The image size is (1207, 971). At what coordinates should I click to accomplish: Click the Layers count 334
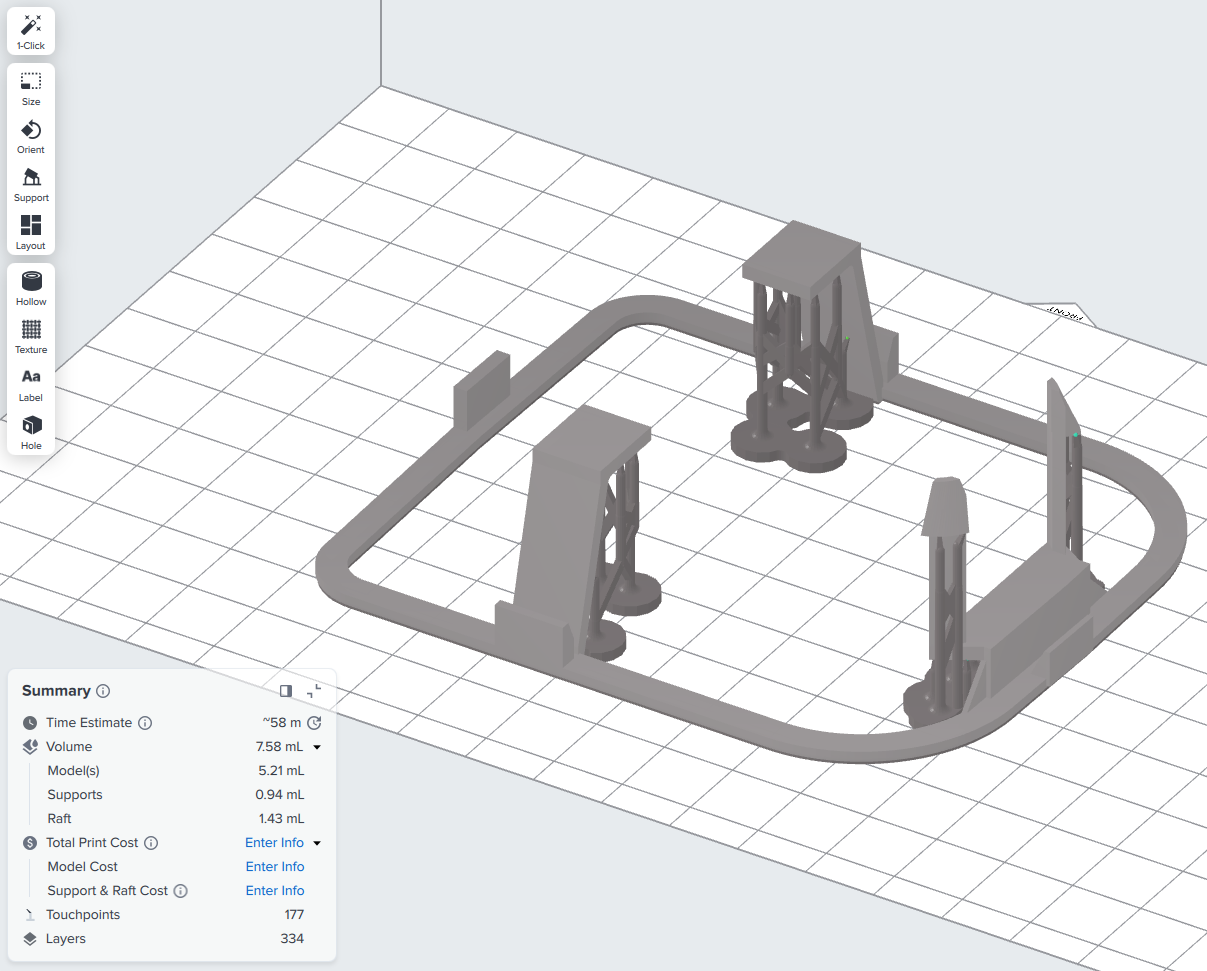coord(293,939)
